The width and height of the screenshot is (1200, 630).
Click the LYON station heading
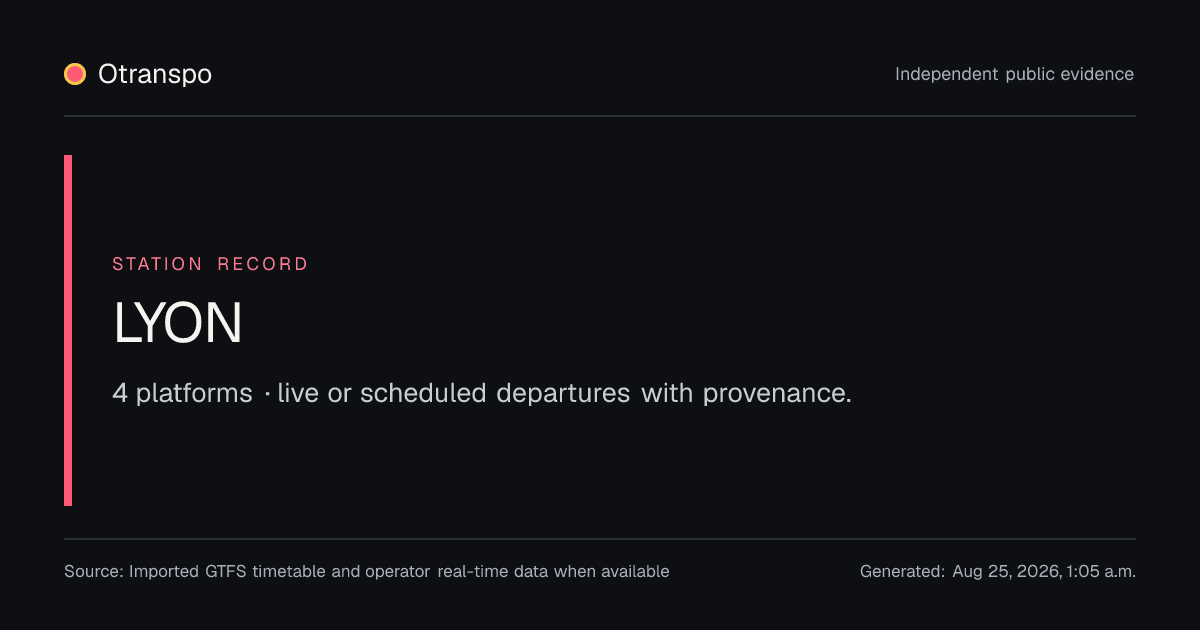pyautogui.click(x=178, y=324)
